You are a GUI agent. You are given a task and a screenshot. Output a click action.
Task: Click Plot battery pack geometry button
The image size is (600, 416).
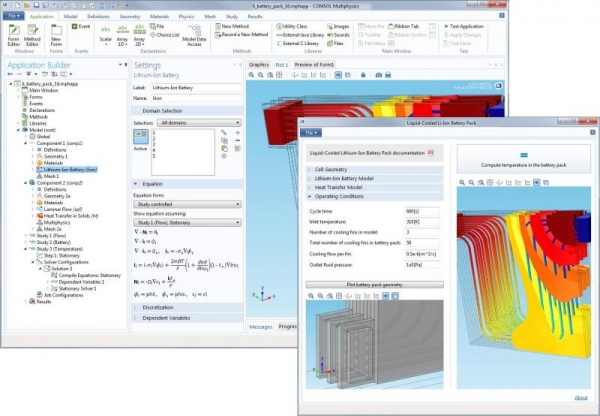(374, 285)
